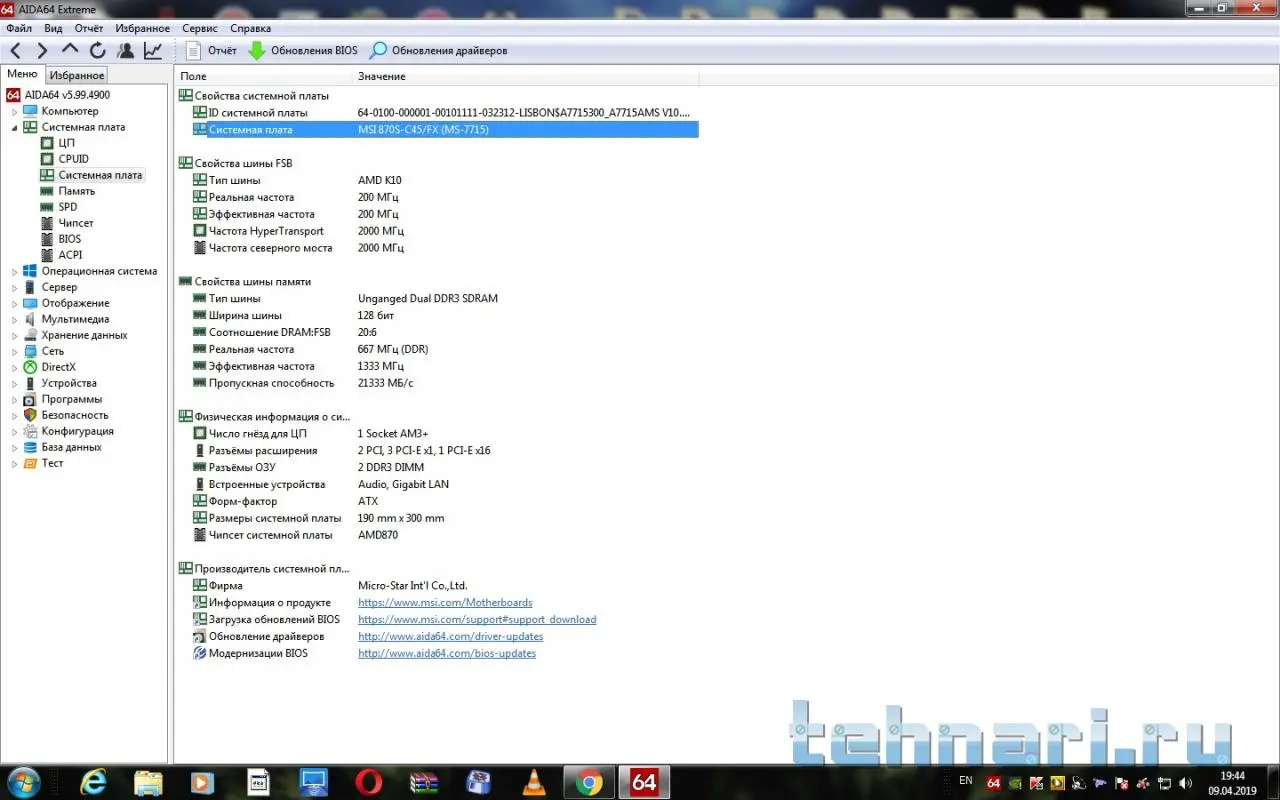This screenshot has width=1280, height=800.
Task: Open the Вид menu
Action: point(53,28)
